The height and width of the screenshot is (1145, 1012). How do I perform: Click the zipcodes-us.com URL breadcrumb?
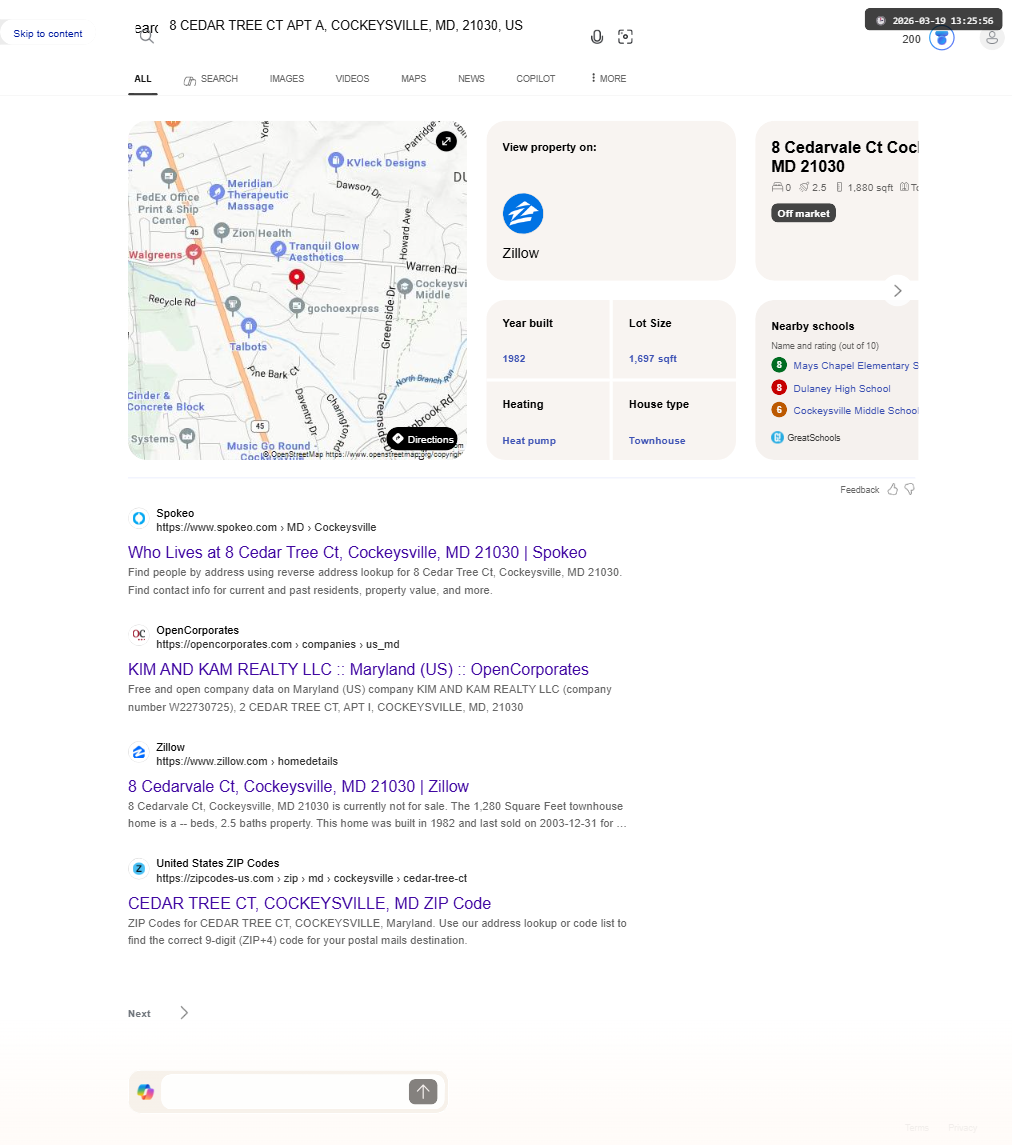[x=312, y=878]
